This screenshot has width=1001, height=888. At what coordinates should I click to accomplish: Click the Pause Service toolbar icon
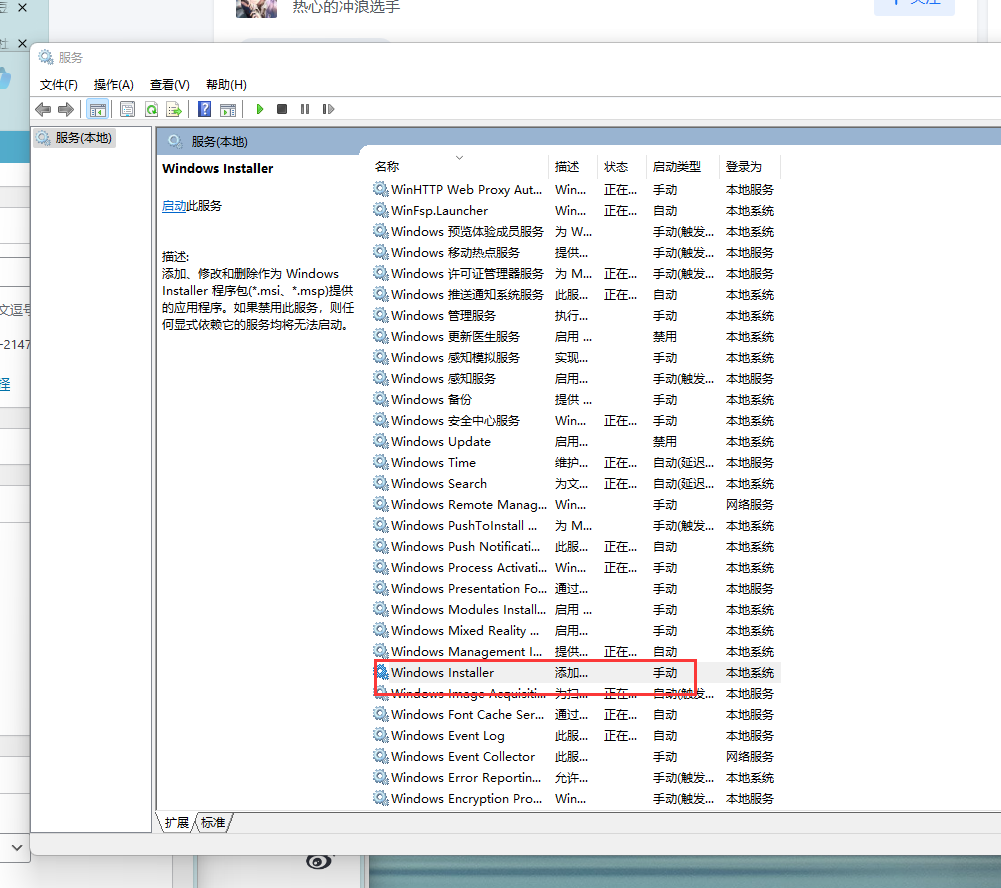point(305,109)
